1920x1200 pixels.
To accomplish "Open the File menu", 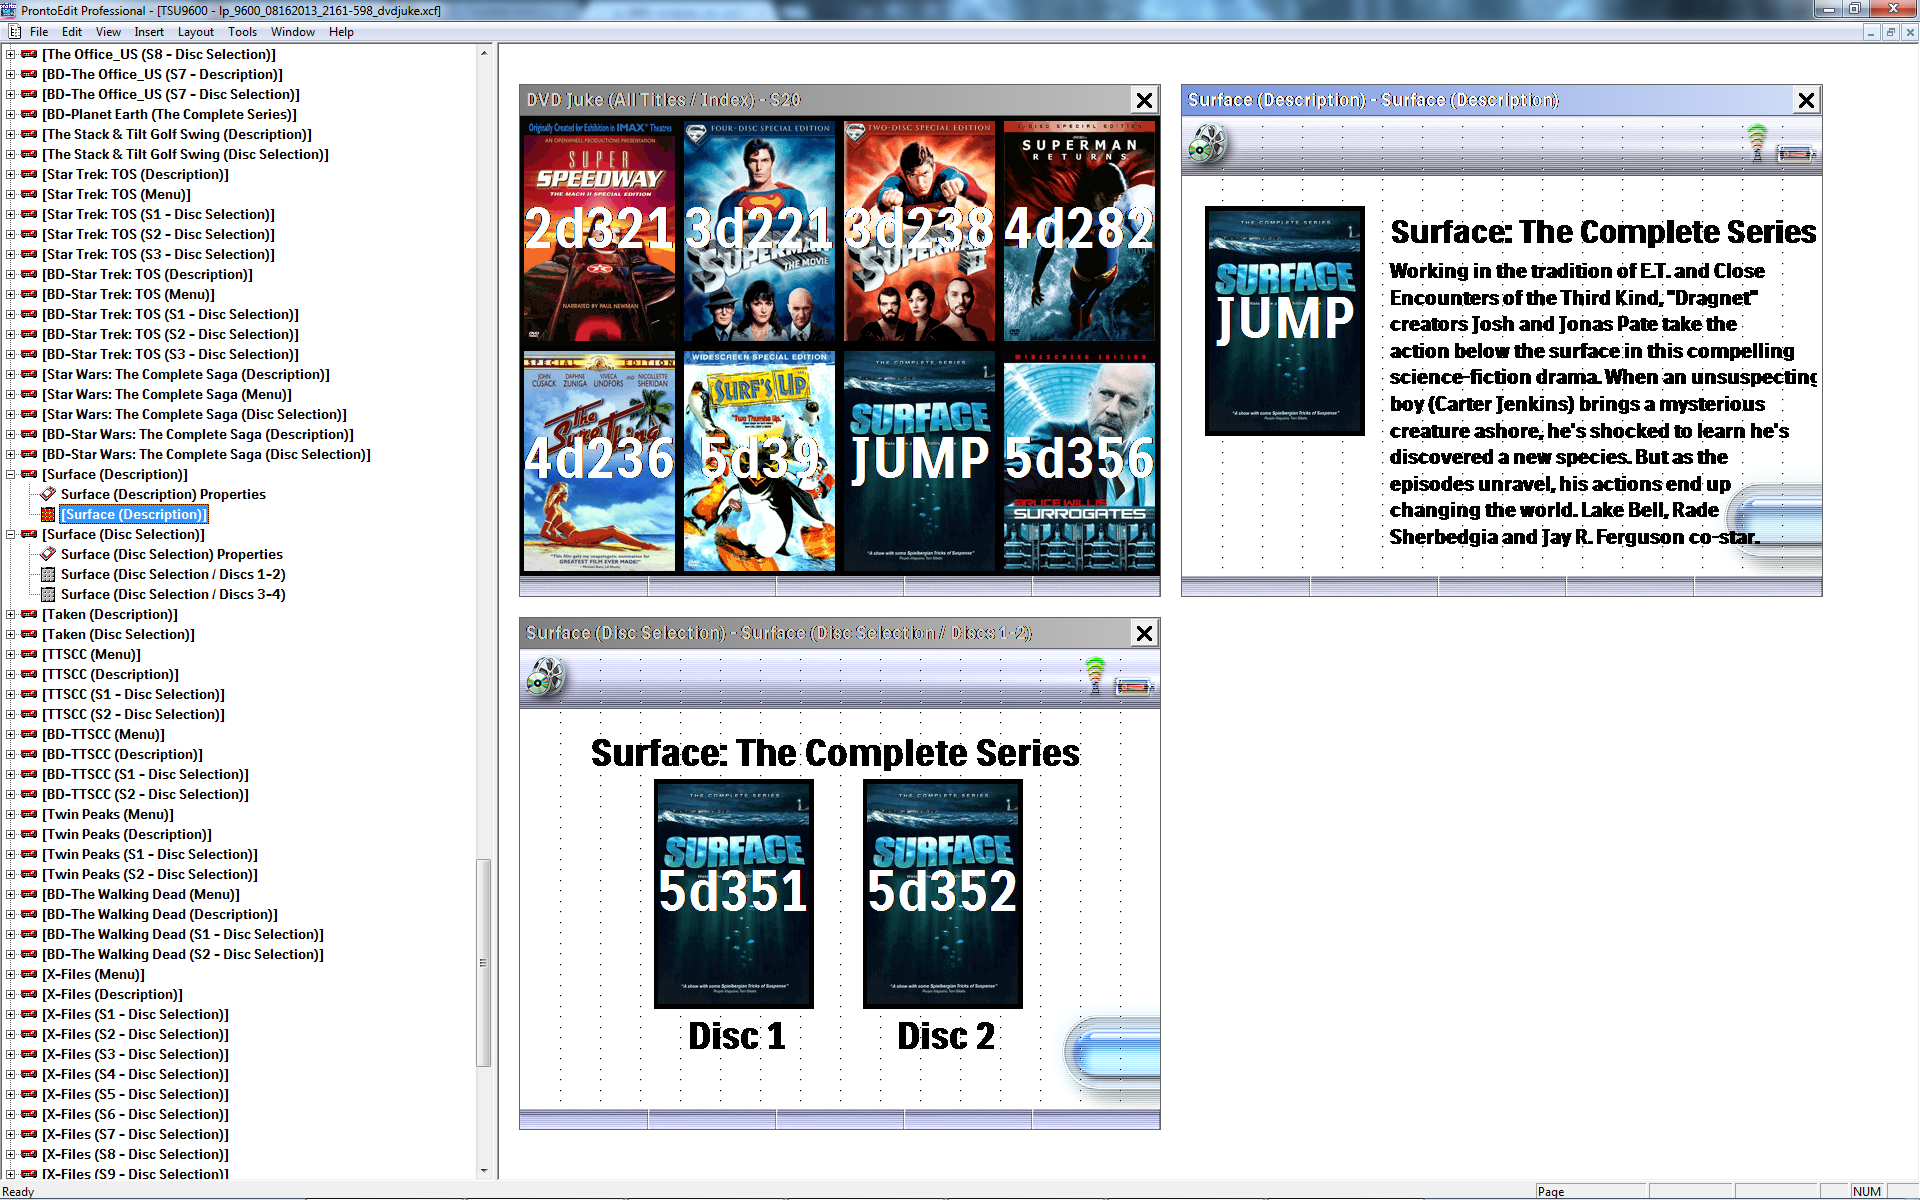I will point(39,32).
